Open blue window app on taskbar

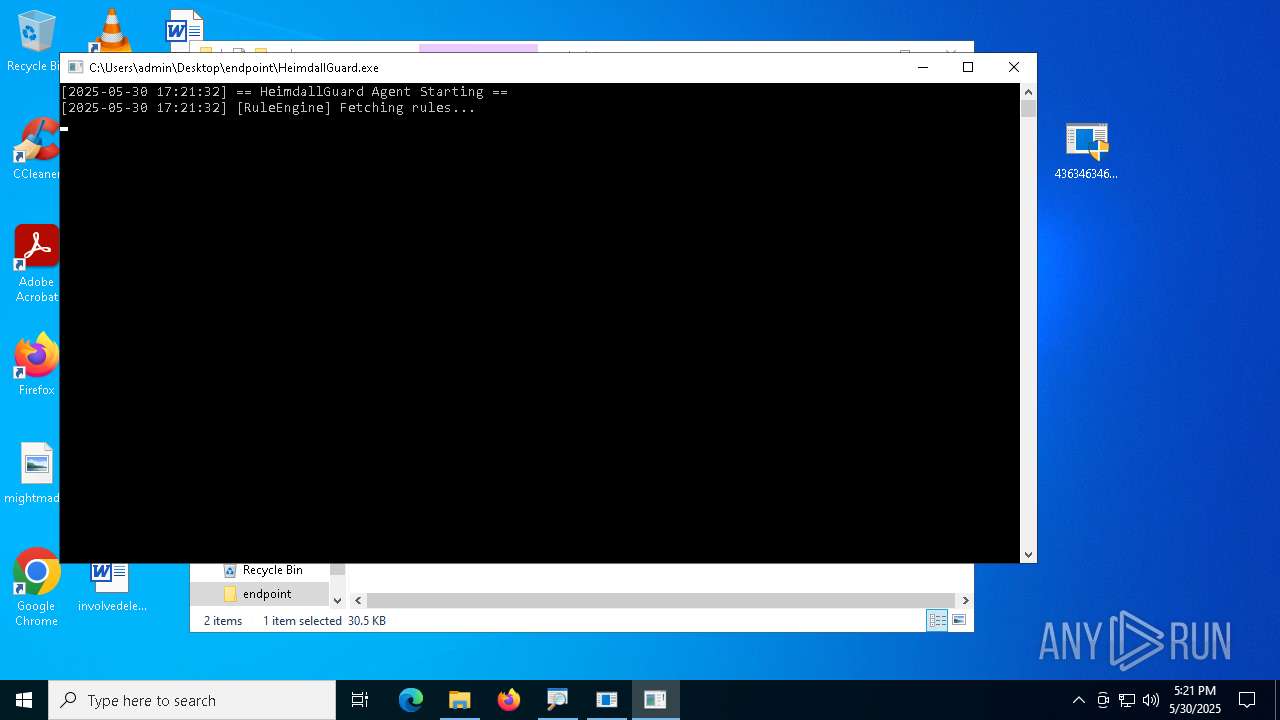click(x=606, y=700)
